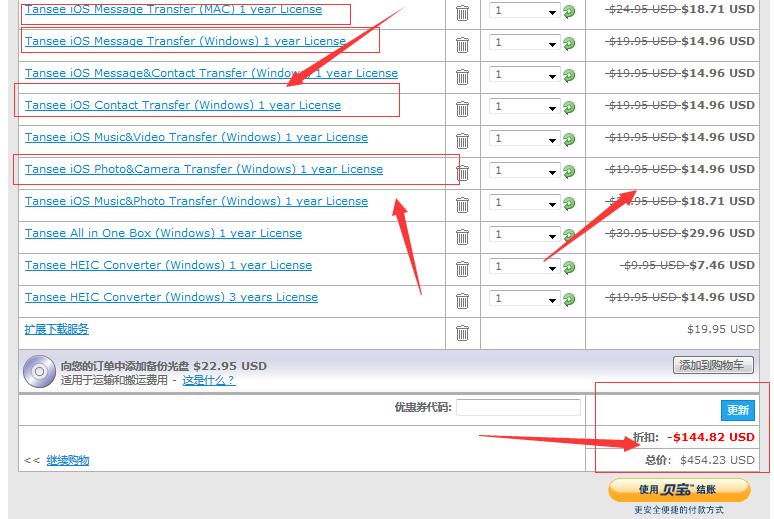
Task: Select the $19.95 USD 扩展下载服务 price
Action: (x=721, y=329)
